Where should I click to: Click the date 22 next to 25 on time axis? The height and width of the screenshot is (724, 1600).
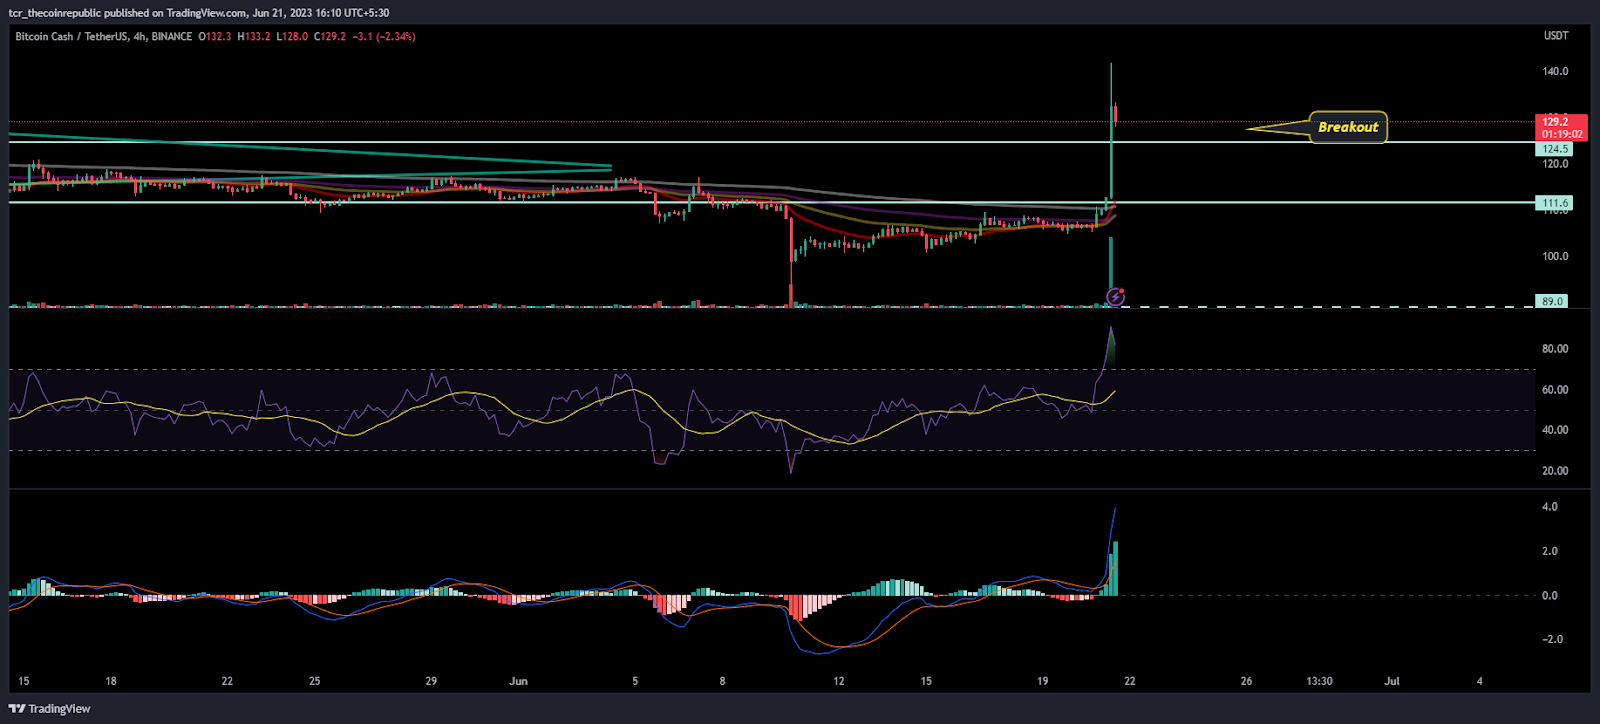(x=227, y=681)
